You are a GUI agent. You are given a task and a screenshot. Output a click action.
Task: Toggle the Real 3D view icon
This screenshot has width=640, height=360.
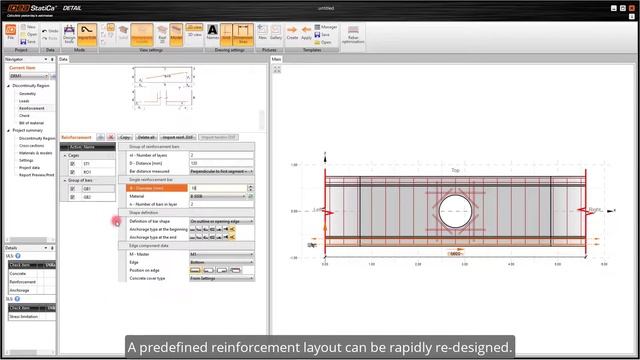point(162,34)
